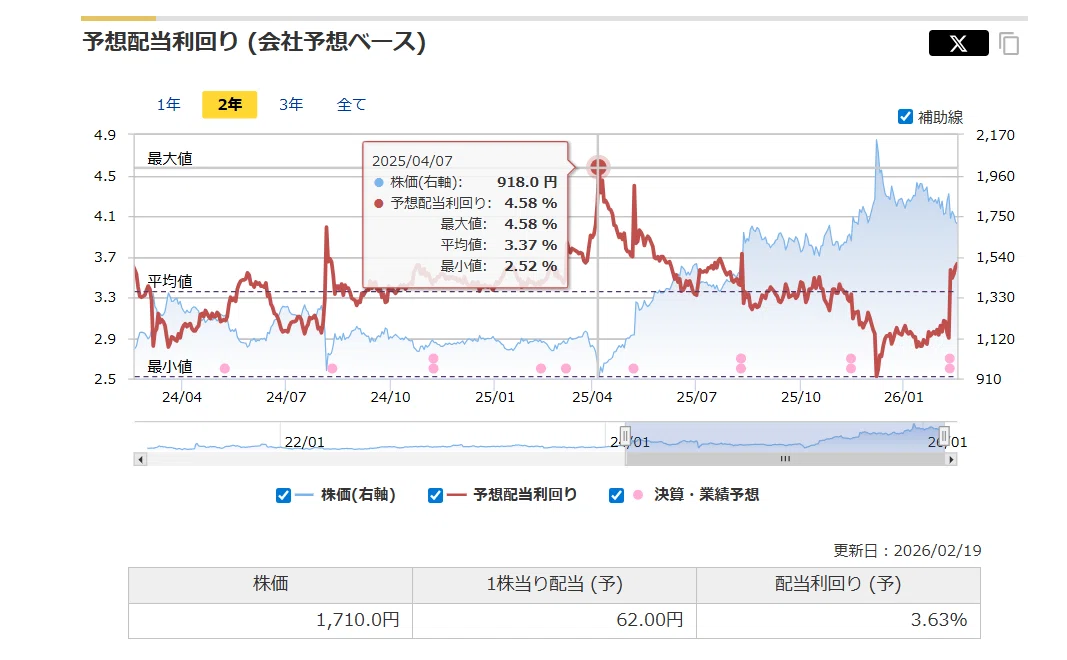Image resolution: width=1067 pixels, height=660 pixels.
Task: Click the 配当利回り (予) column header
Action: pyautogui.click(x=838, y=584)
